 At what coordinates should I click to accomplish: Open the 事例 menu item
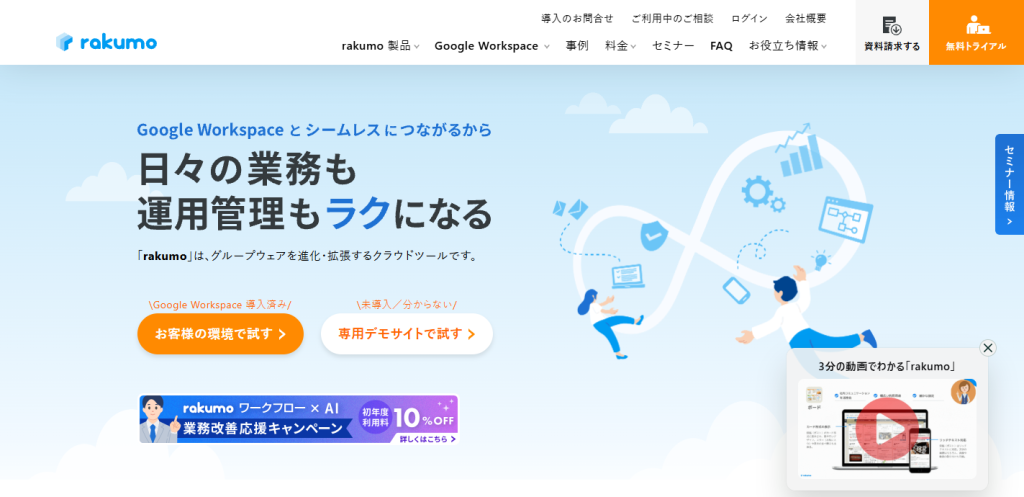(x=577, y=45)
